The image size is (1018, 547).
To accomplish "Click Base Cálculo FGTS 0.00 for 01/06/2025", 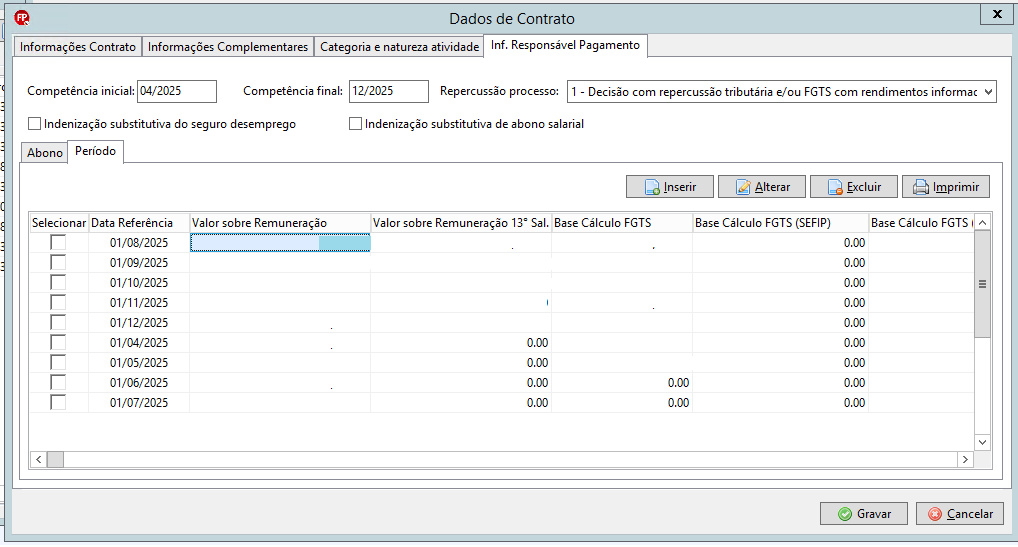I will (x=678, y=383).
